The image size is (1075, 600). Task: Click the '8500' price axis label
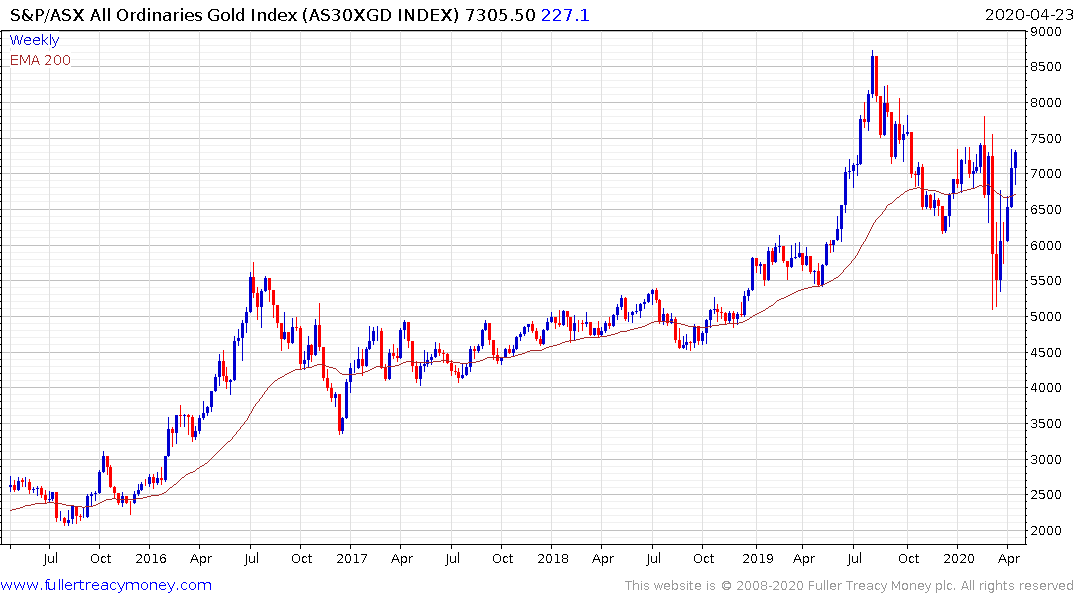[1046, 67]
